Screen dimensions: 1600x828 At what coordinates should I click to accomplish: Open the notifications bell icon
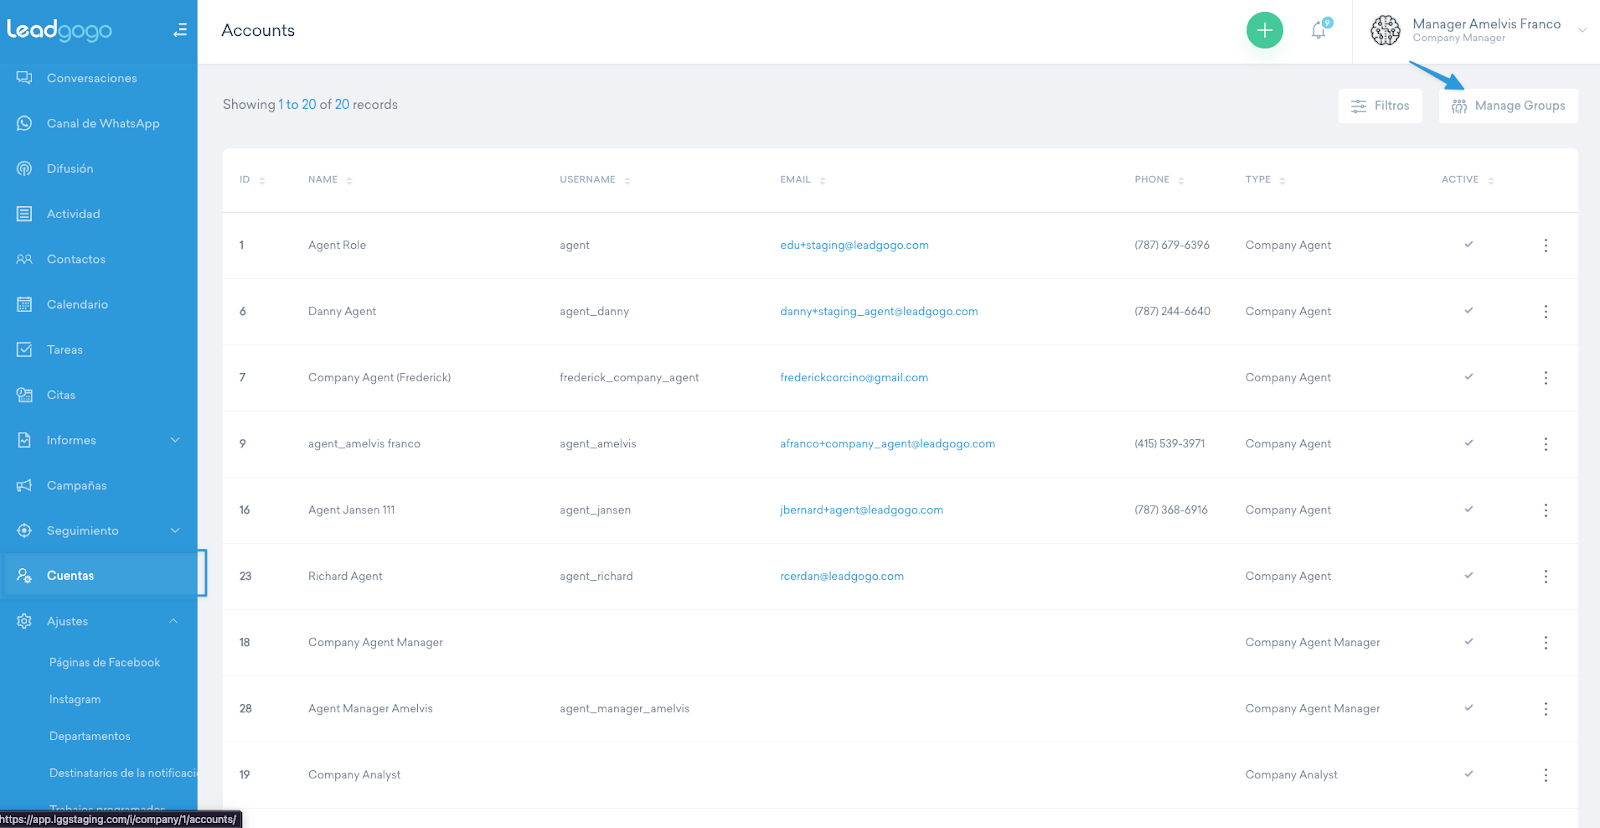pos(1319,30)
